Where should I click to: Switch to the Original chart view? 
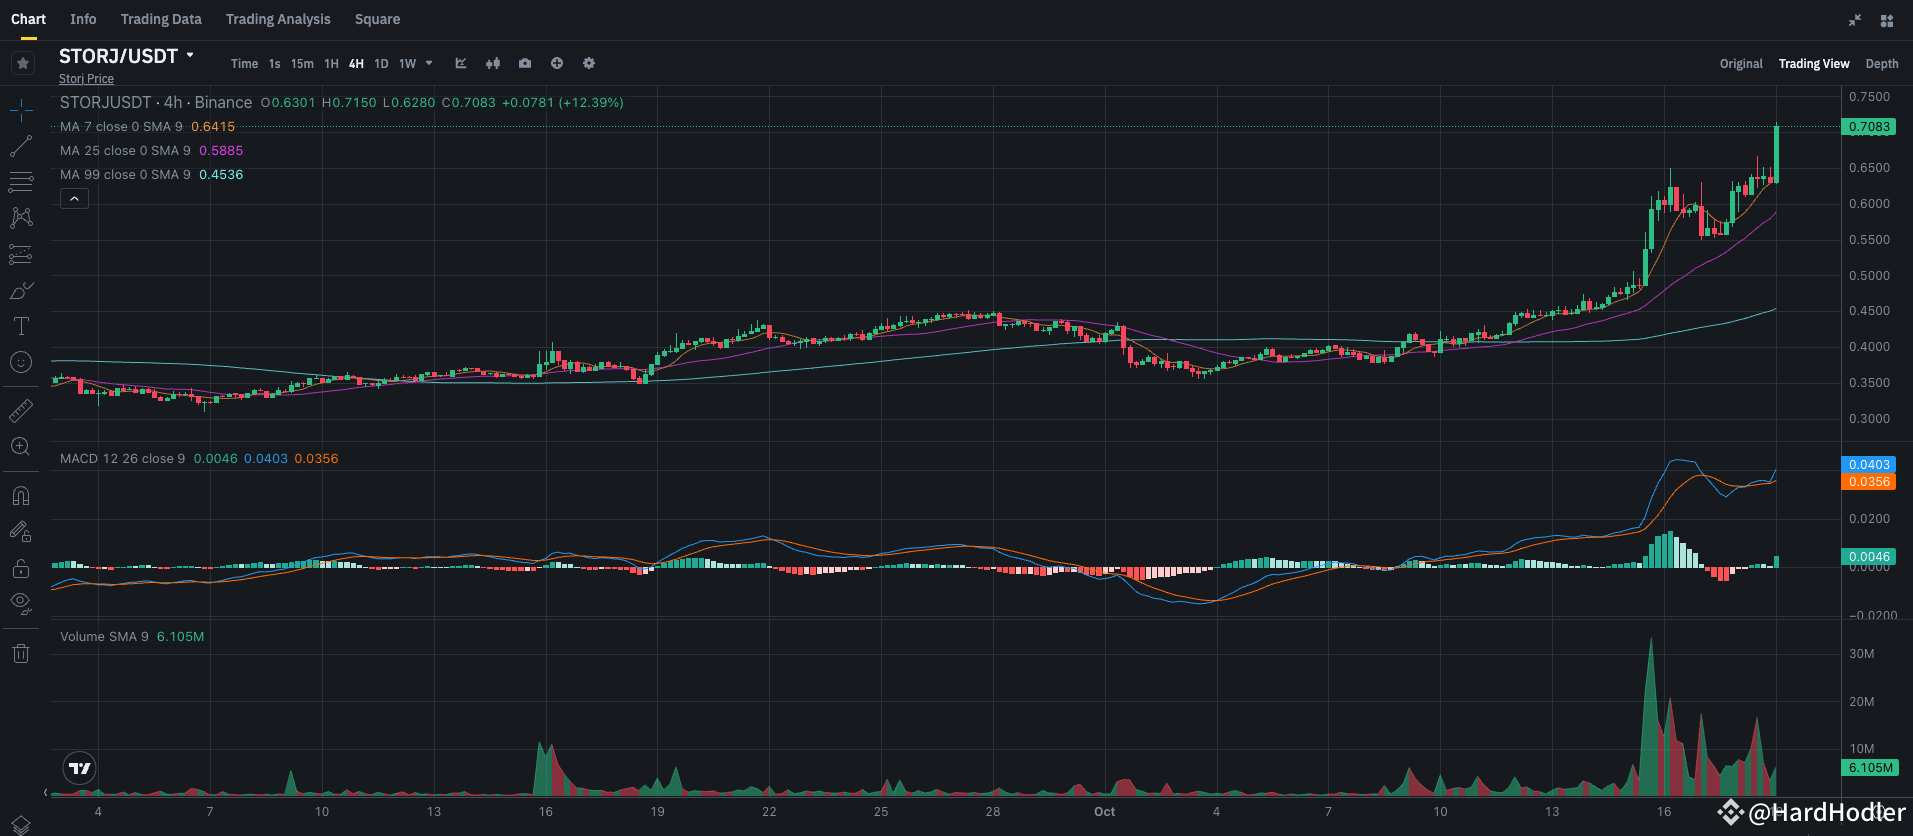[x=1741, y=63]
